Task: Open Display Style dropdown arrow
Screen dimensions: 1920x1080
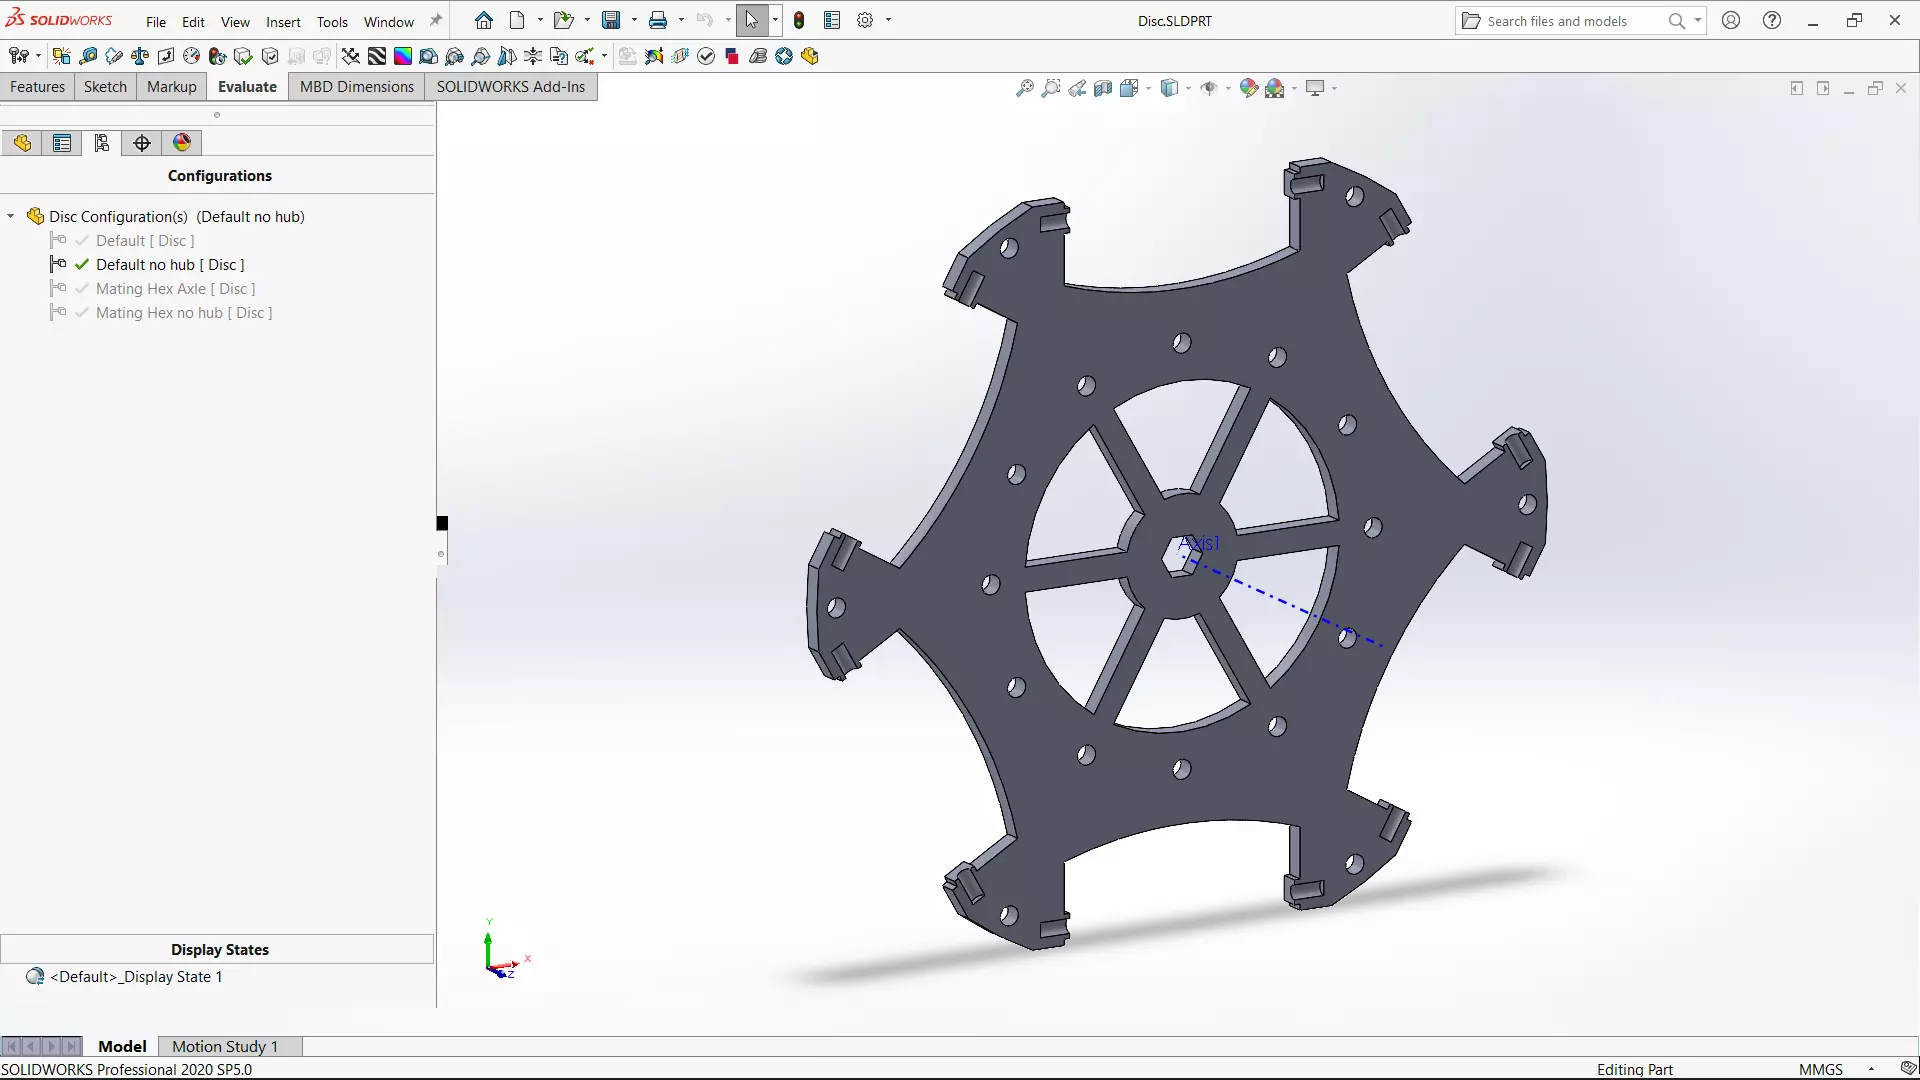Action: (1188, 88)
